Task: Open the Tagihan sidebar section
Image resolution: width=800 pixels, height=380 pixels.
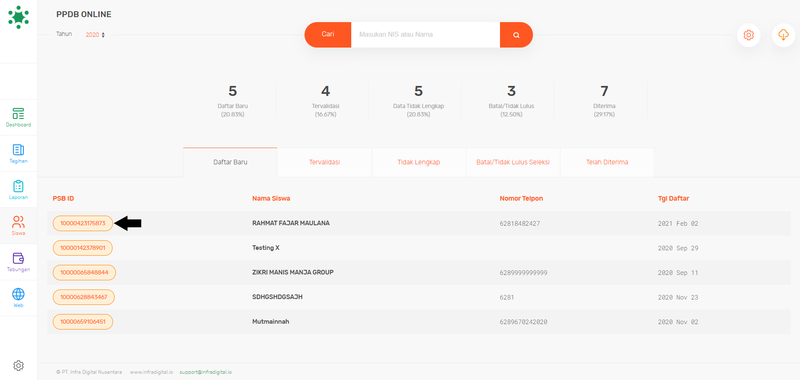Action: (x=18, y=154)
